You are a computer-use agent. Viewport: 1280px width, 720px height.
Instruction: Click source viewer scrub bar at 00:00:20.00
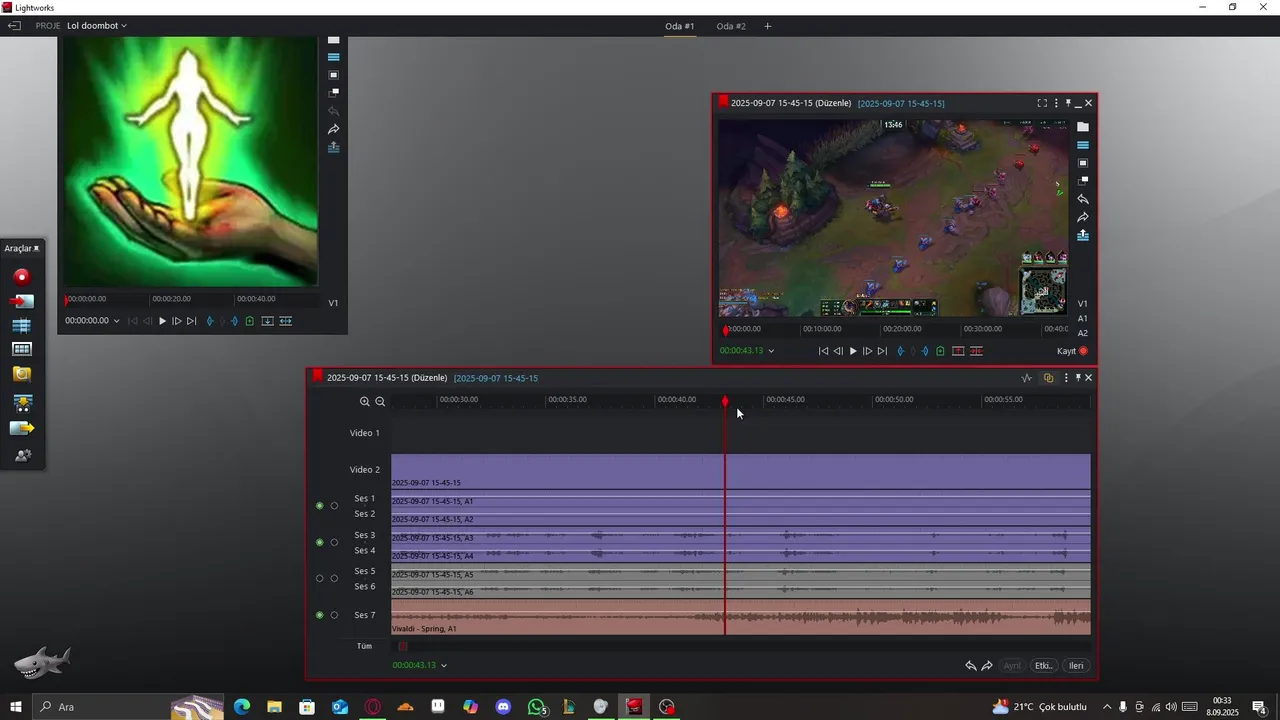pos(152,298)
